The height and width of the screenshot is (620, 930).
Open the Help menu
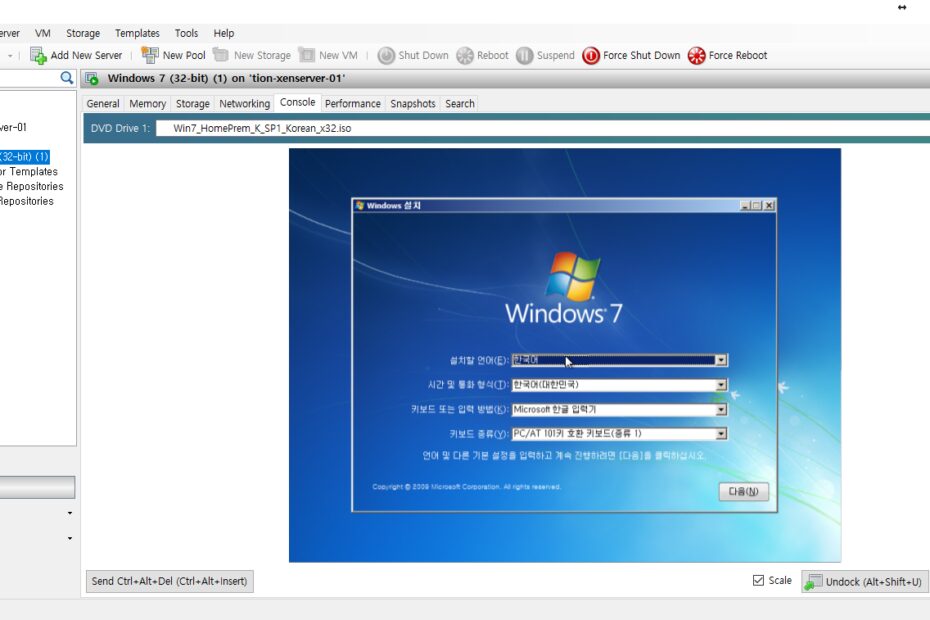[224, 33]
